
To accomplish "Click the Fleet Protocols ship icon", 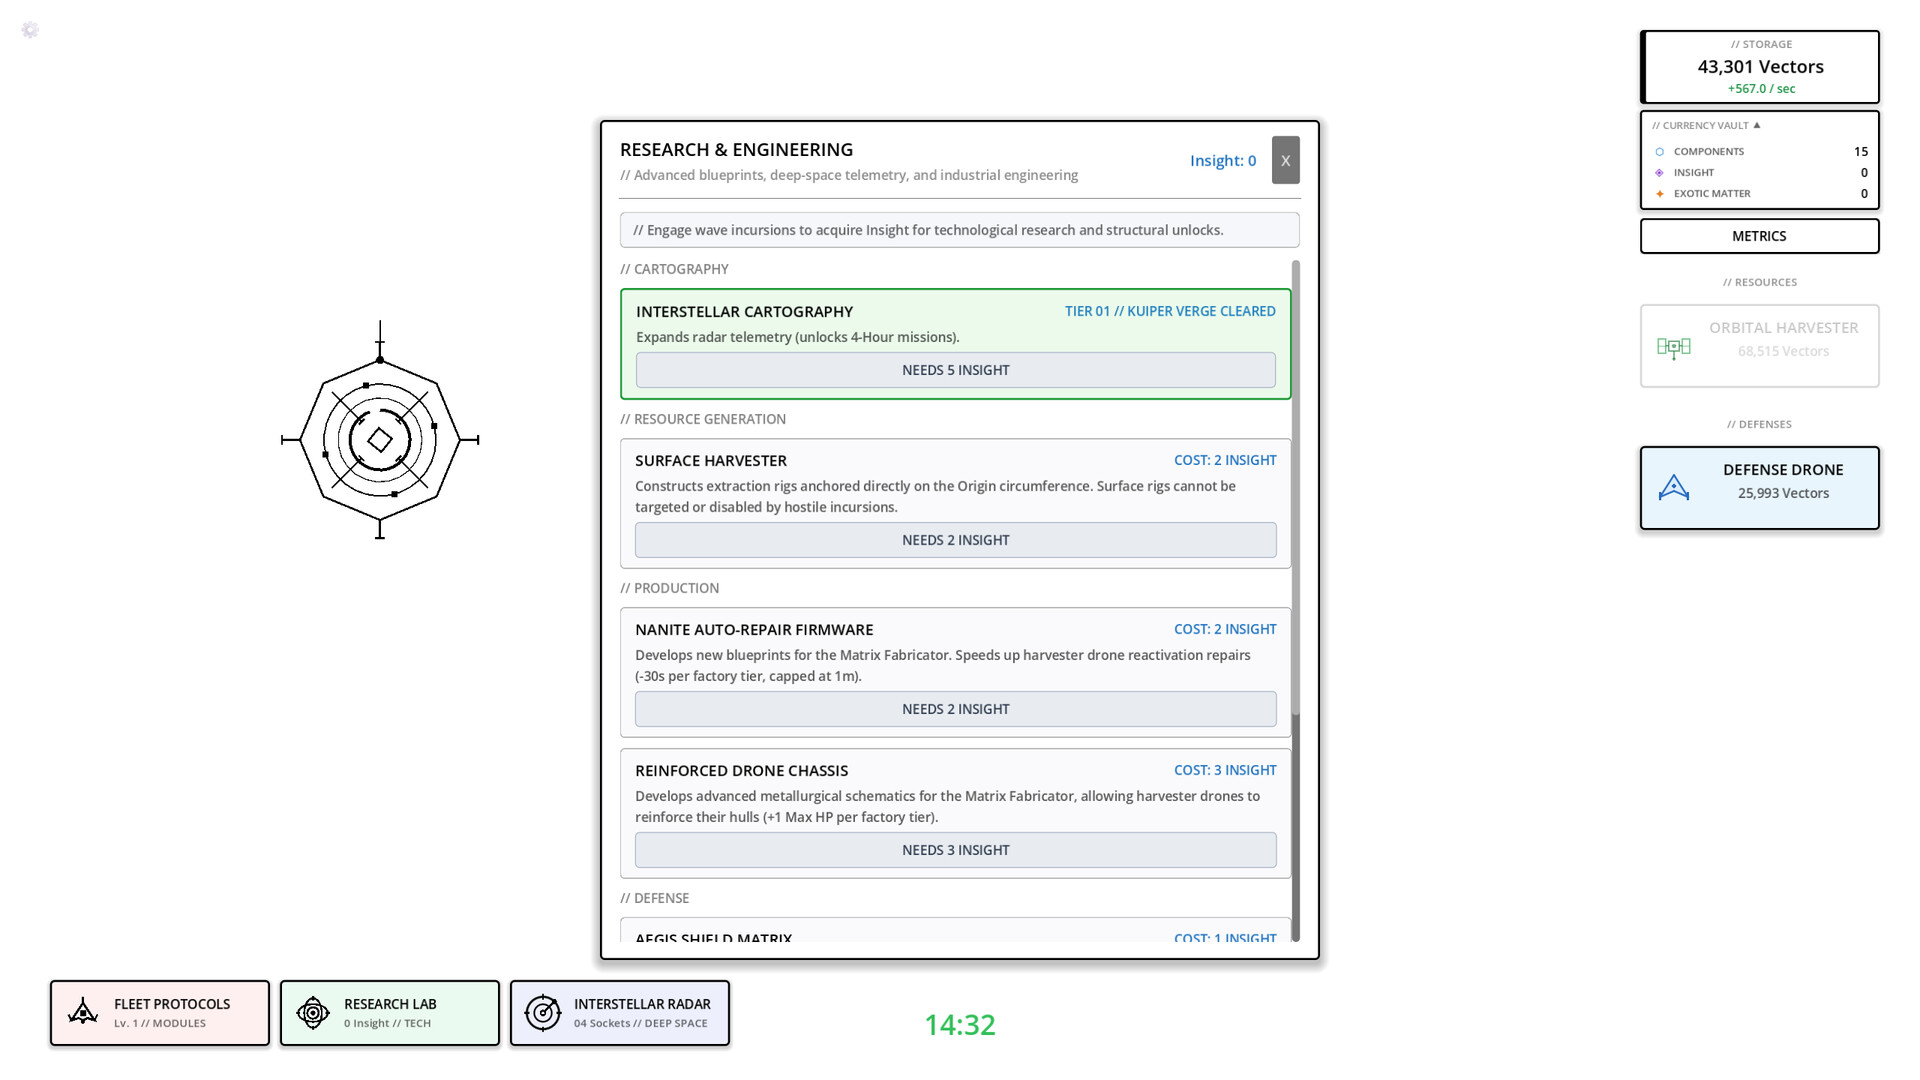I will [x=83, y=1012].
